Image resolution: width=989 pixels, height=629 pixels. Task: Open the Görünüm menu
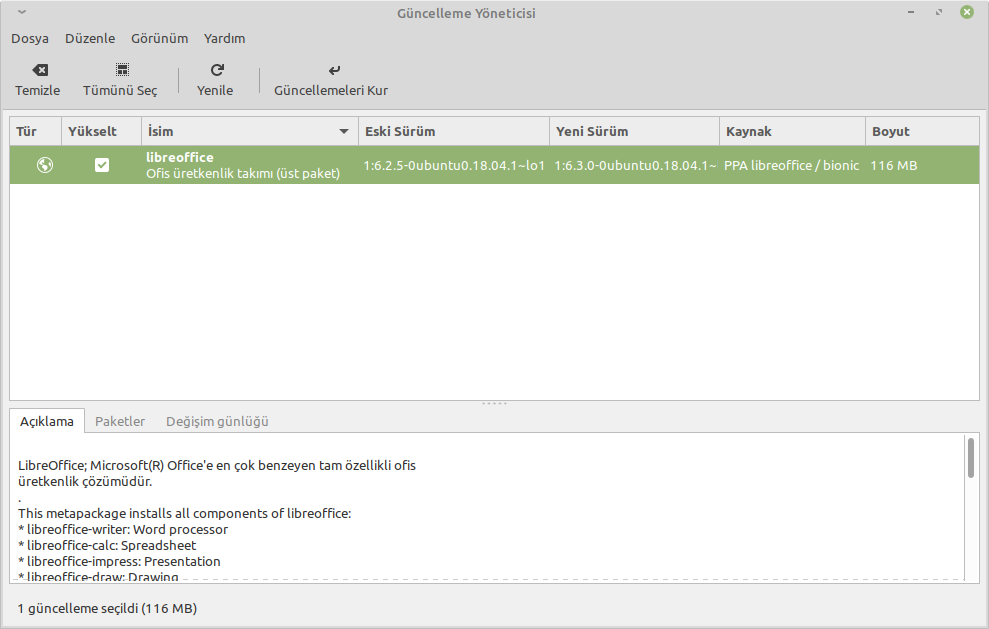tap(160, 38)
